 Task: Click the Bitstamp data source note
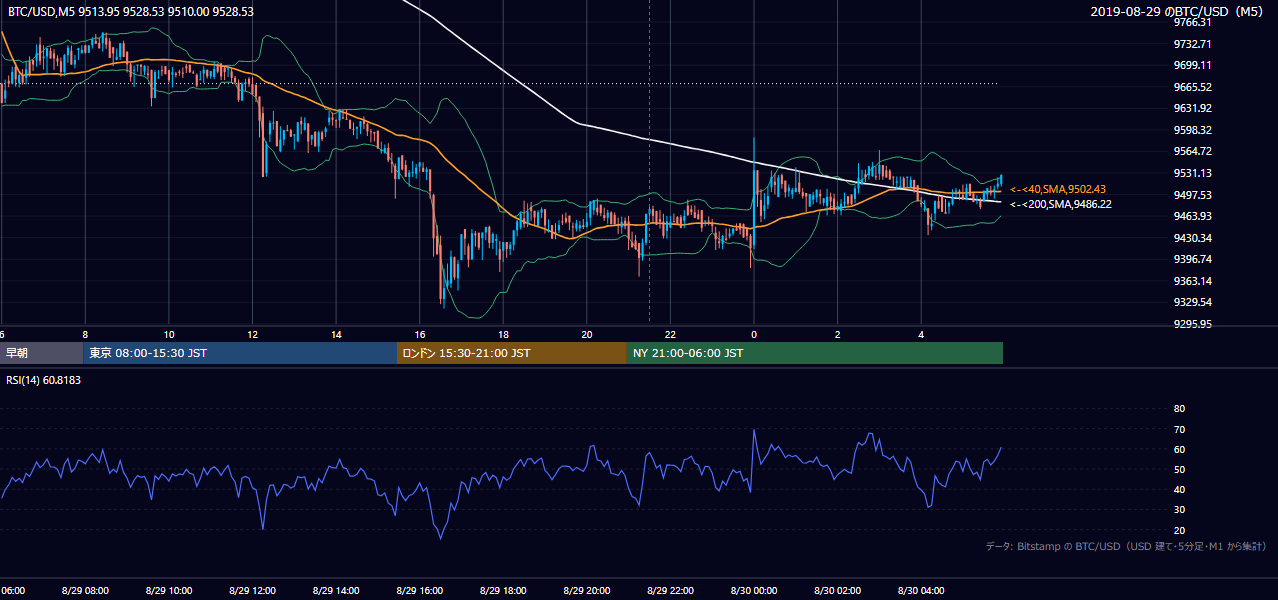pyautogui.click(x=1126, y=546)
